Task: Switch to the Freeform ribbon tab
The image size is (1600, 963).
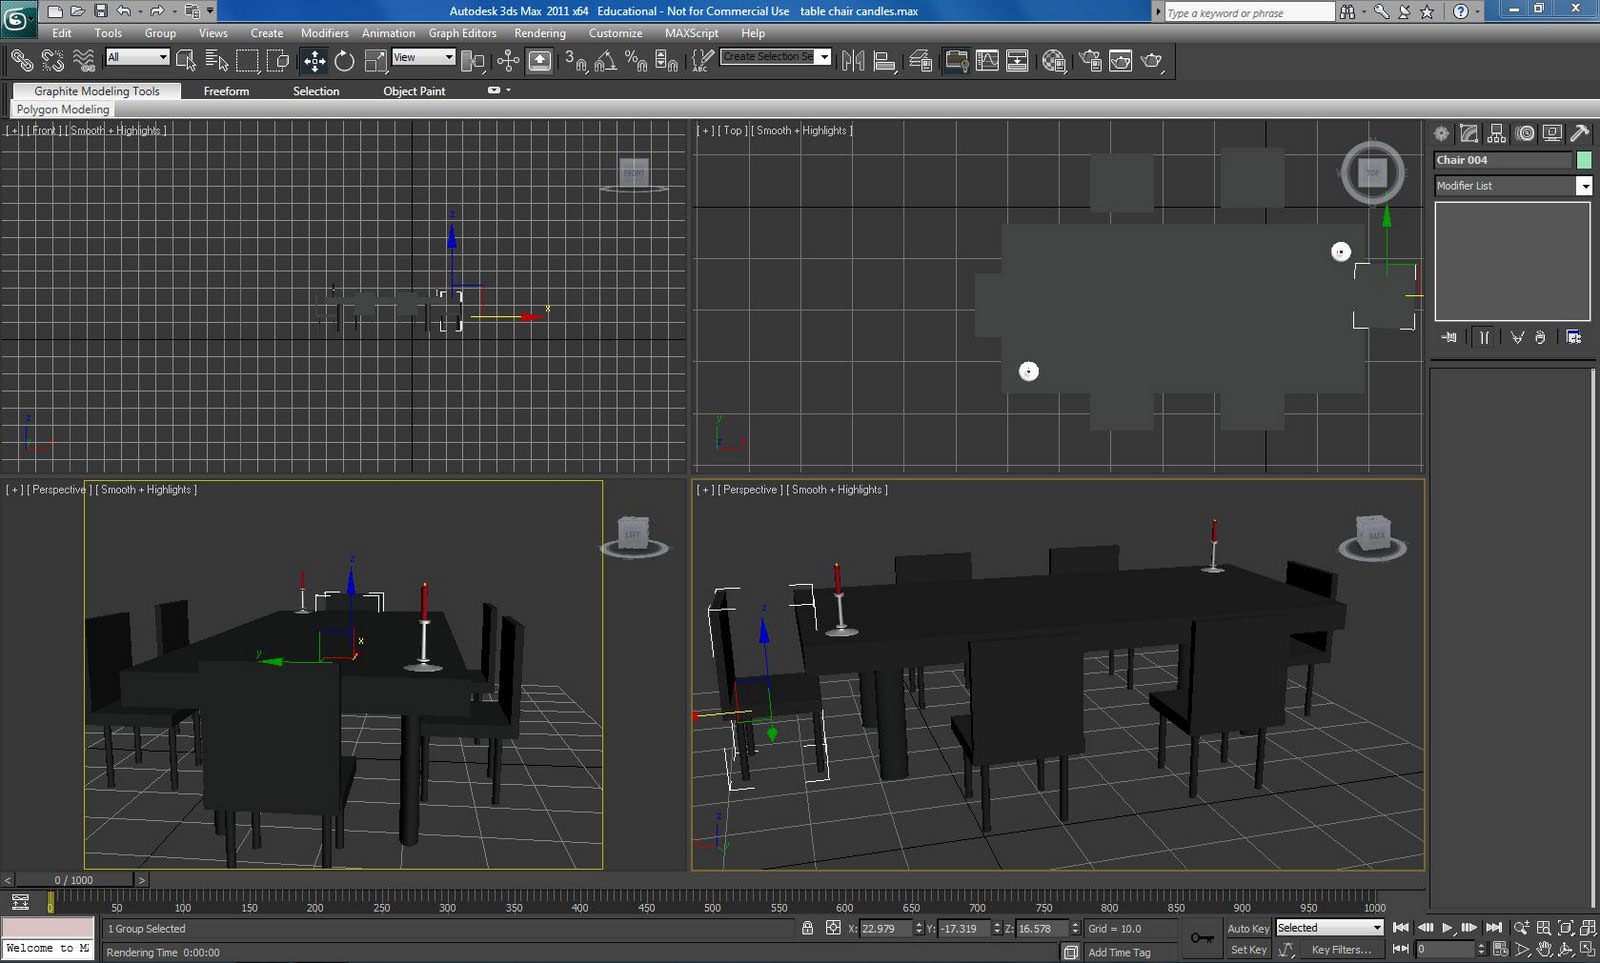Action: pyautogui.click(x=226, y=91)
